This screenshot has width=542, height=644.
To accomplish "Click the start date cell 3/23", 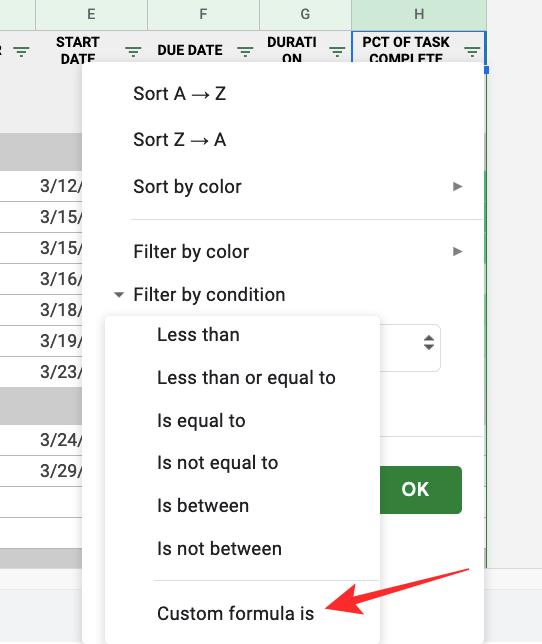I will [60, 372].
